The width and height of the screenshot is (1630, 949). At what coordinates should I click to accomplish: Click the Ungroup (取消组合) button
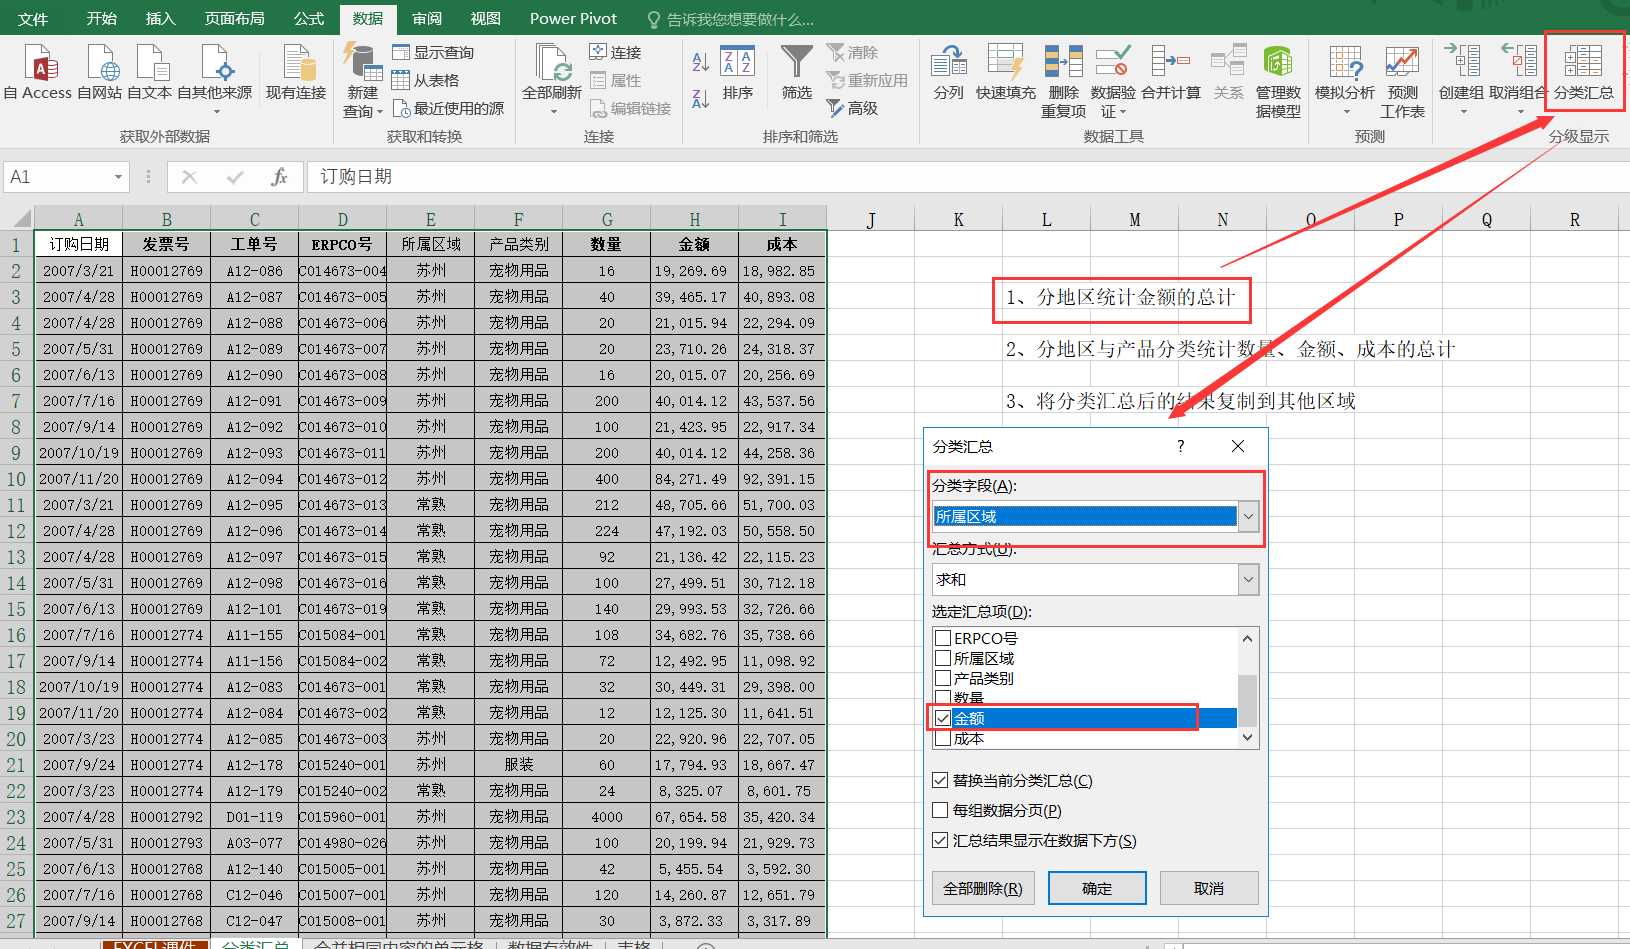point(1518,72)
